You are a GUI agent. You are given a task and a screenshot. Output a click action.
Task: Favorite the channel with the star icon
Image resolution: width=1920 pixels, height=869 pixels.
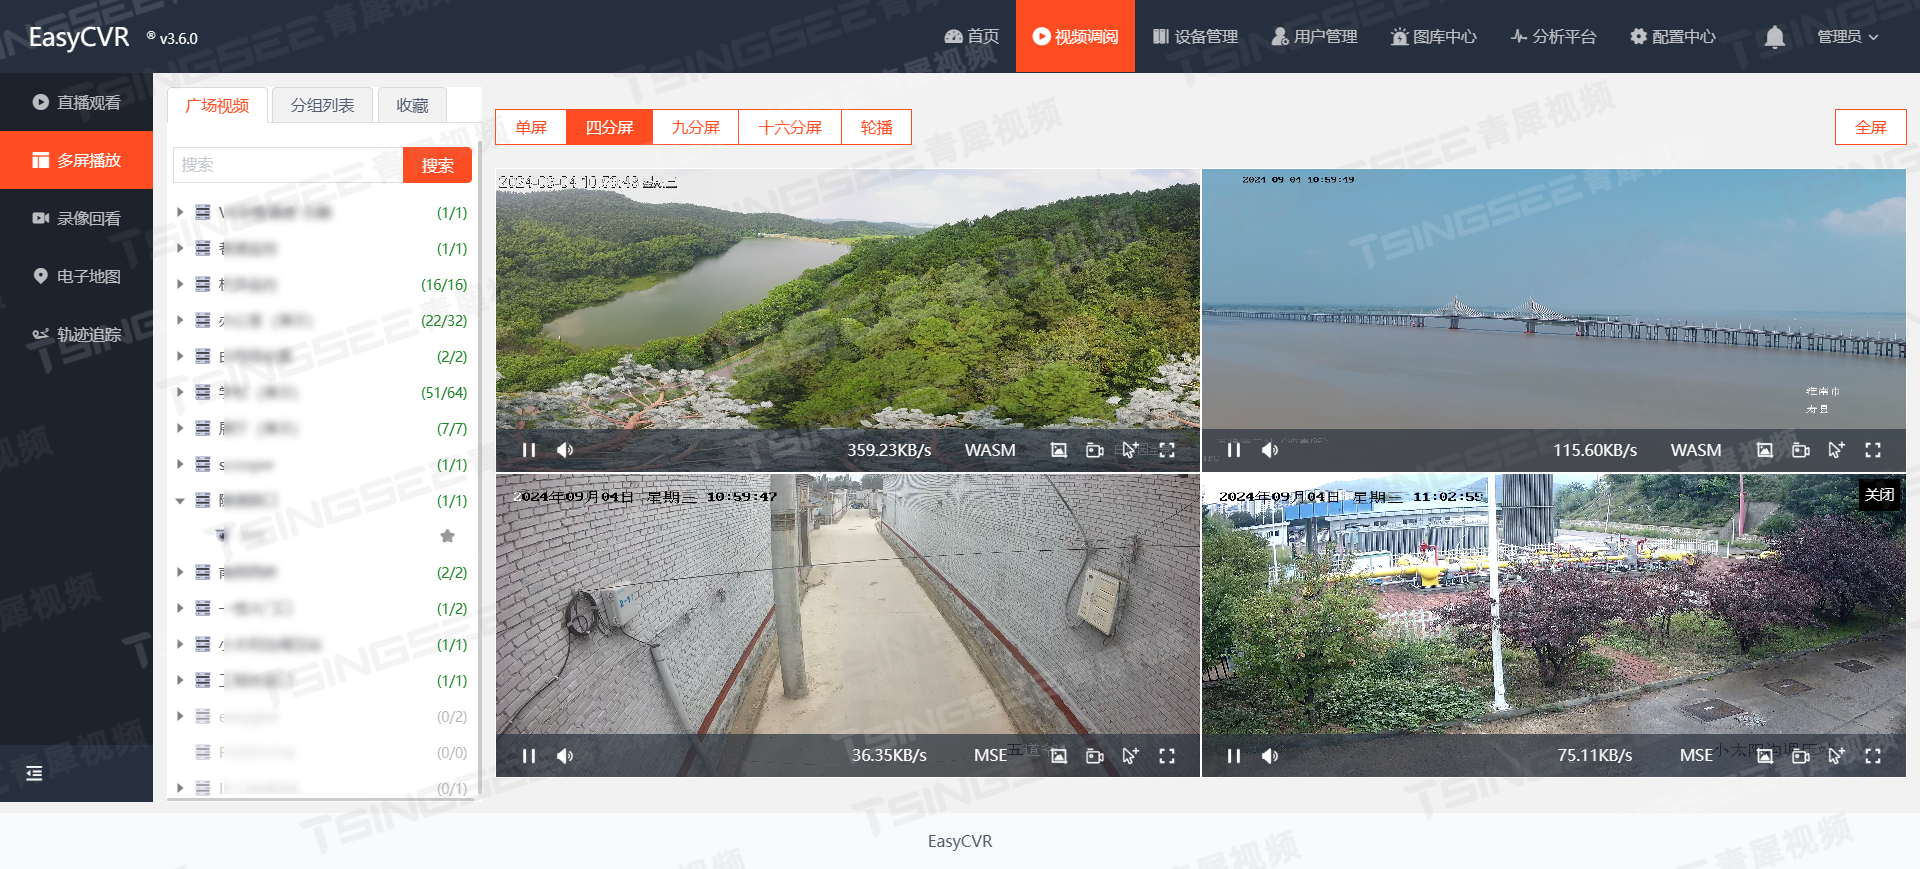(x=447, y=536)
